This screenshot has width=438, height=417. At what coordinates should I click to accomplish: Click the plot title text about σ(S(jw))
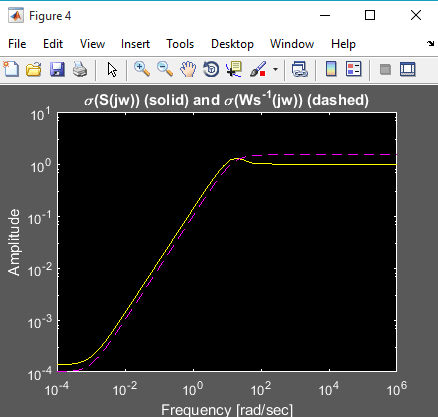pyautogui.click(x=227, y=100)
